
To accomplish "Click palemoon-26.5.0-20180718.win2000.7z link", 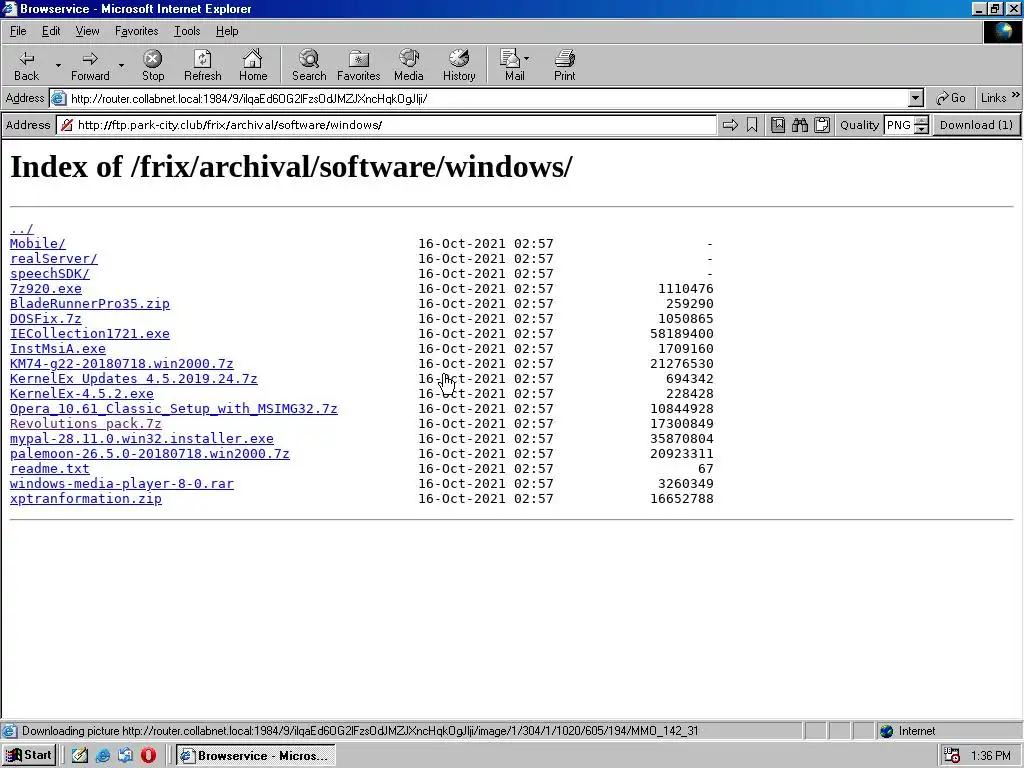I will point(150,454).
